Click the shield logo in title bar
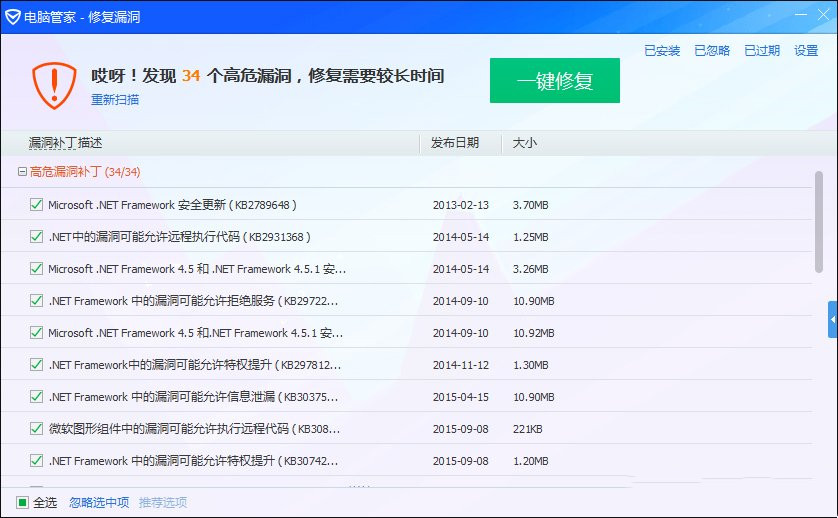 [12, 17]
